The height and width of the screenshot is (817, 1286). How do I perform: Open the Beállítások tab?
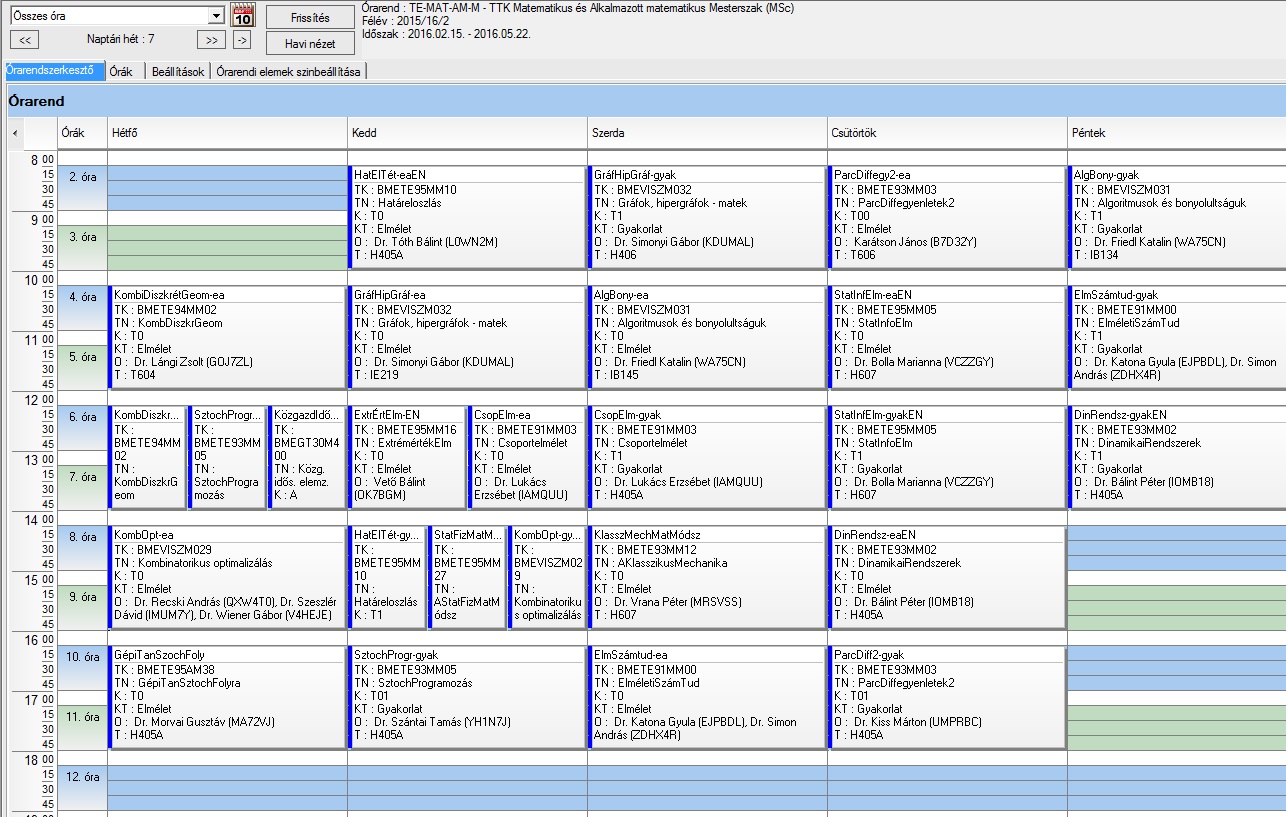pos(176,71)
